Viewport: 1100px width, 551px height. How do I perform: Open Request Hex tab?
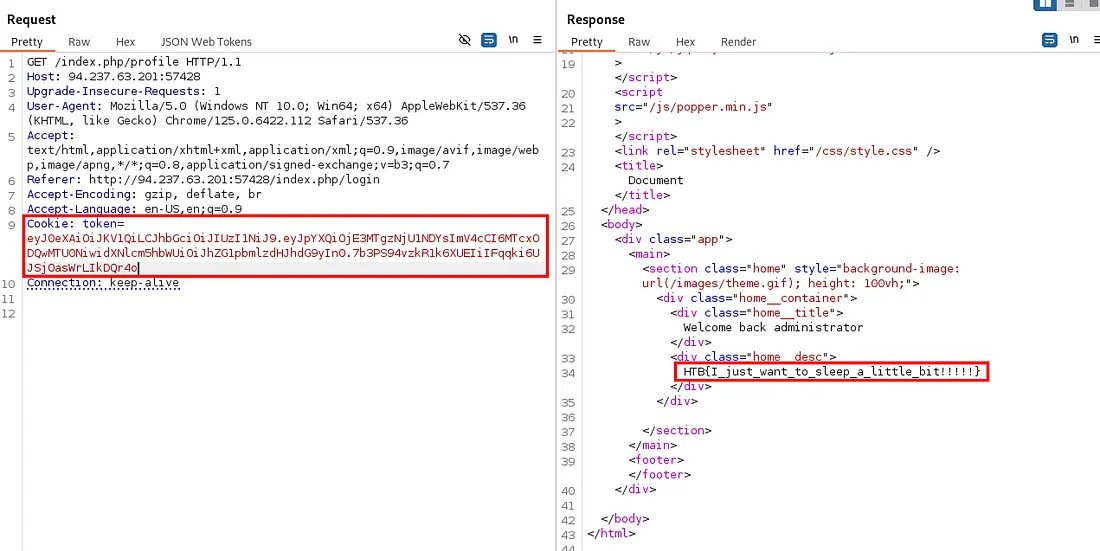[125, 42]
